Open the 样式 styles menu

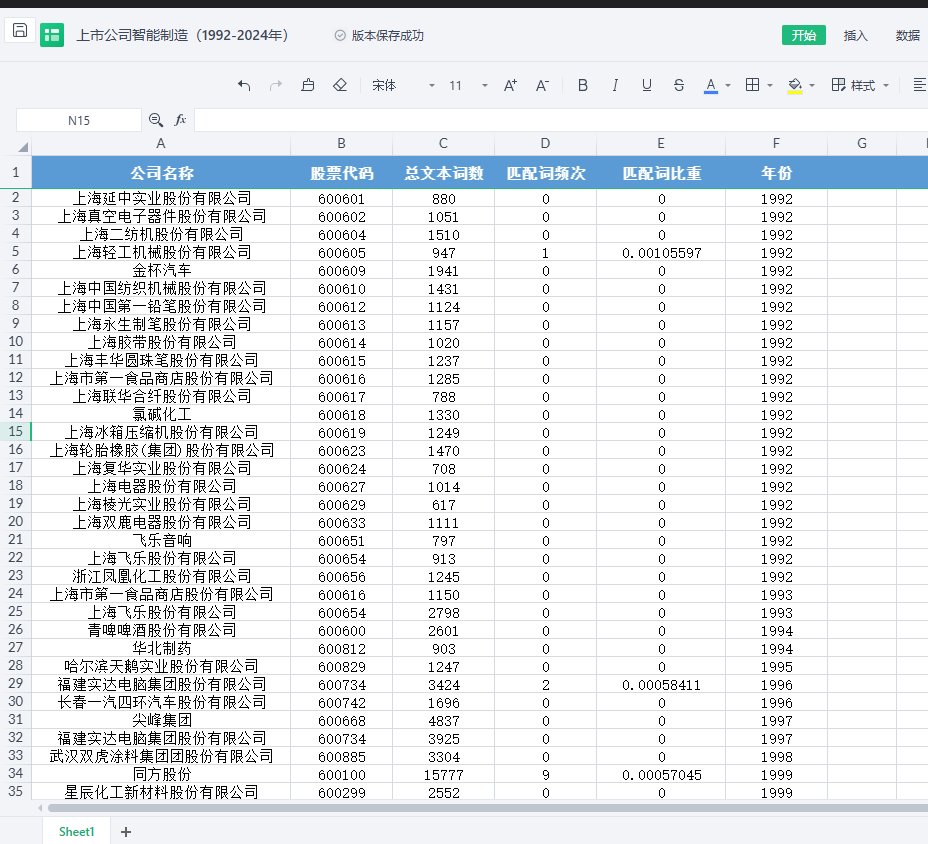(x=859, y=86)
